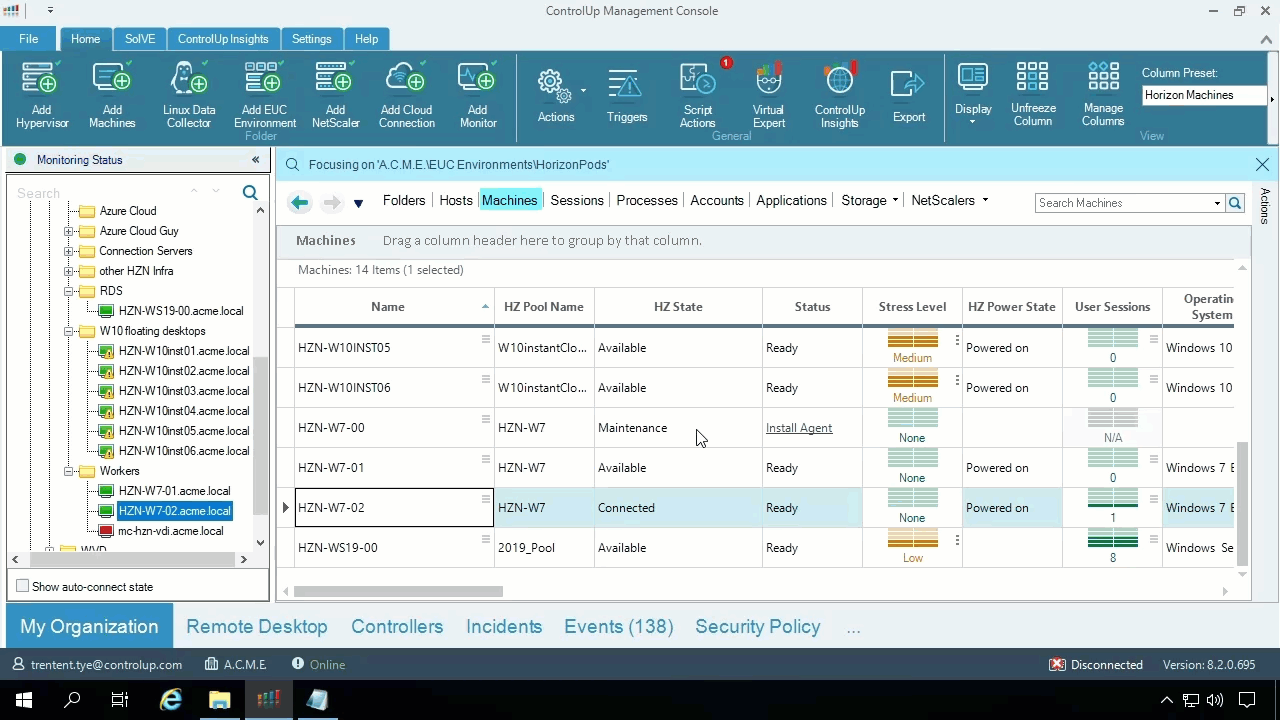The width and height of the screenshot is (1280, 720).
Task: Open the File menu
Action: (x=28, y=39)
